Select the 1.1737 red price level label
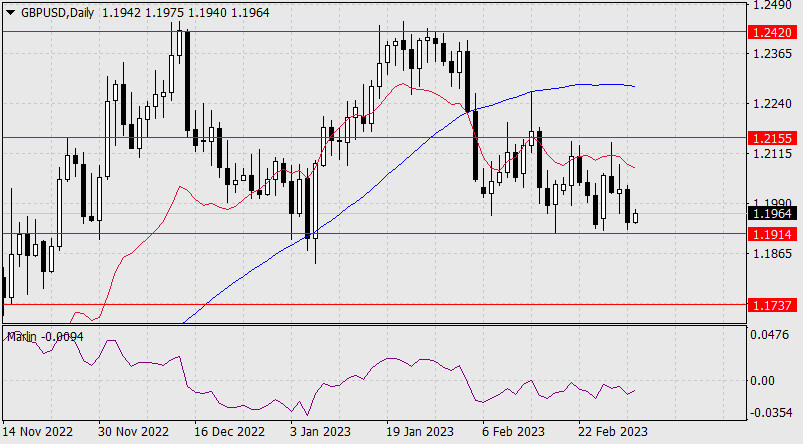 click(x=772, y=305)
